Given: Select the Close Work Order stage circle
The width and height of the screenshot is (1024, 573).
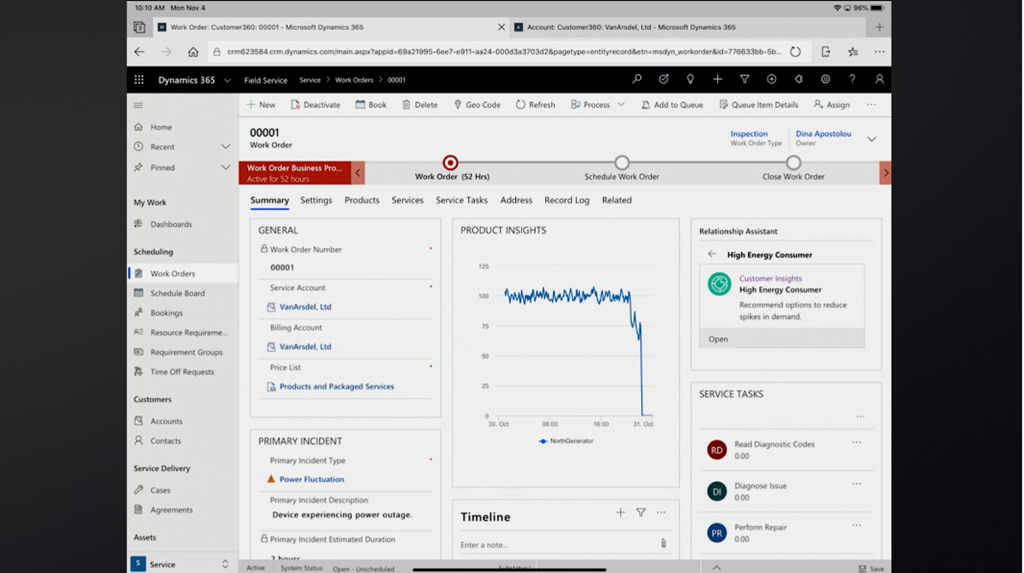Looking at the screenshot, I should (793, 163).
